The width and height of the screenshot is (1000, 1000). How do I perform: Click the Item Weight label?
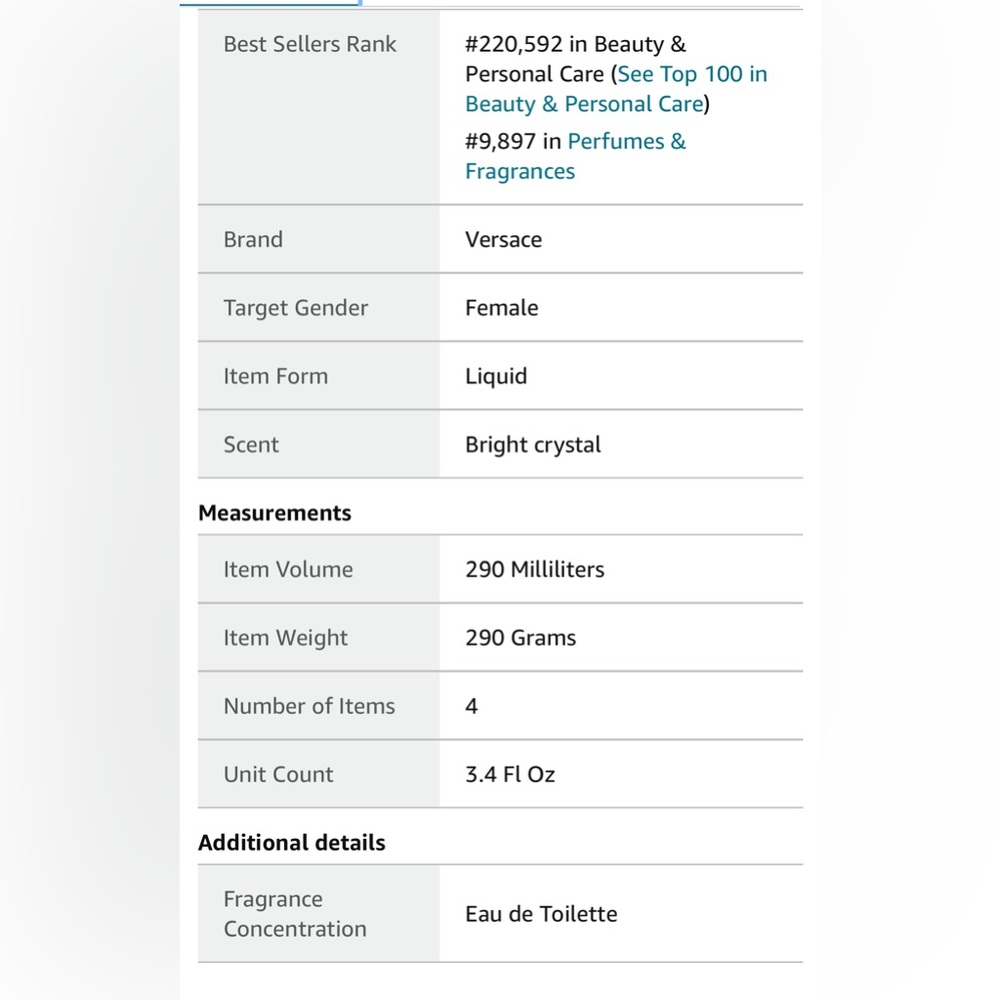(x=285, y=638)
